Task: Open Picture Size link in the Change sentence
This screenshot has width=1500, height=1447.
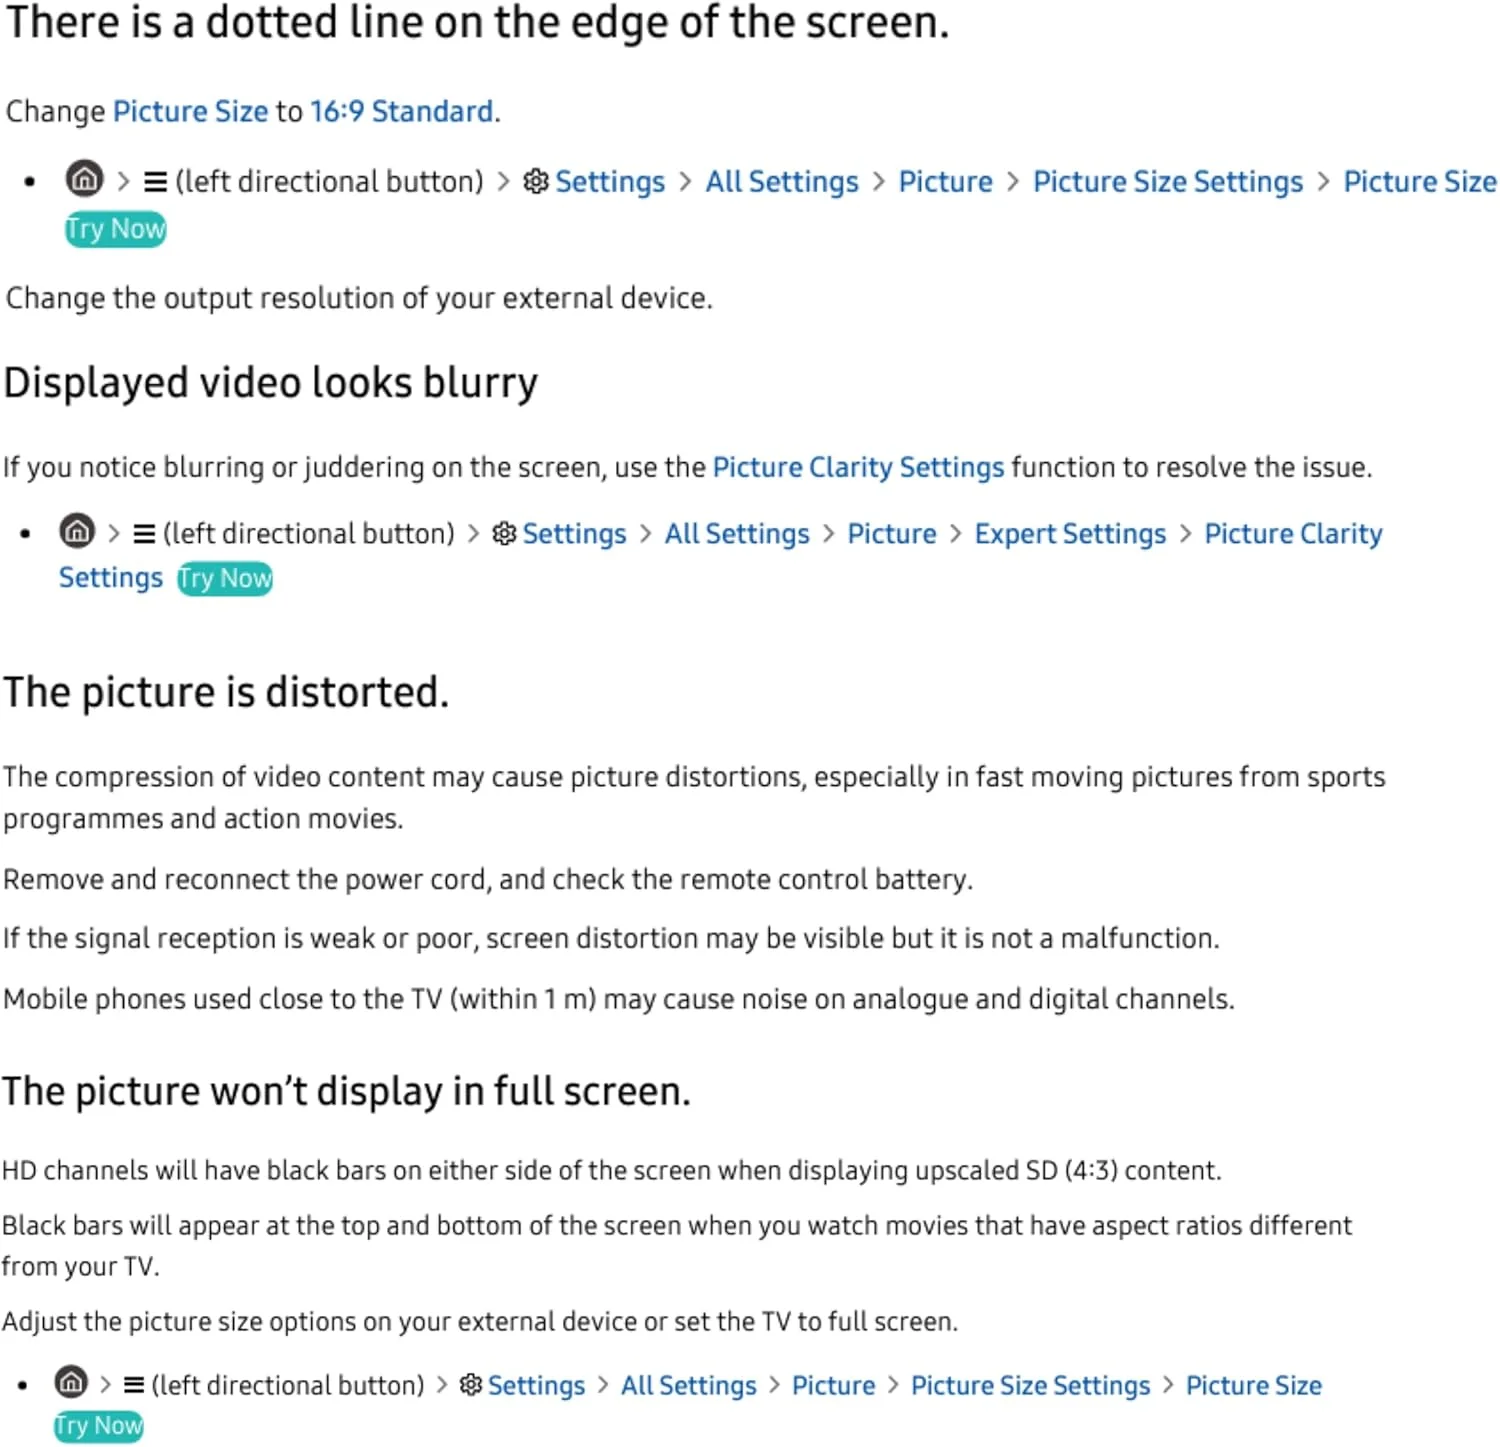Action: [190, 111]
